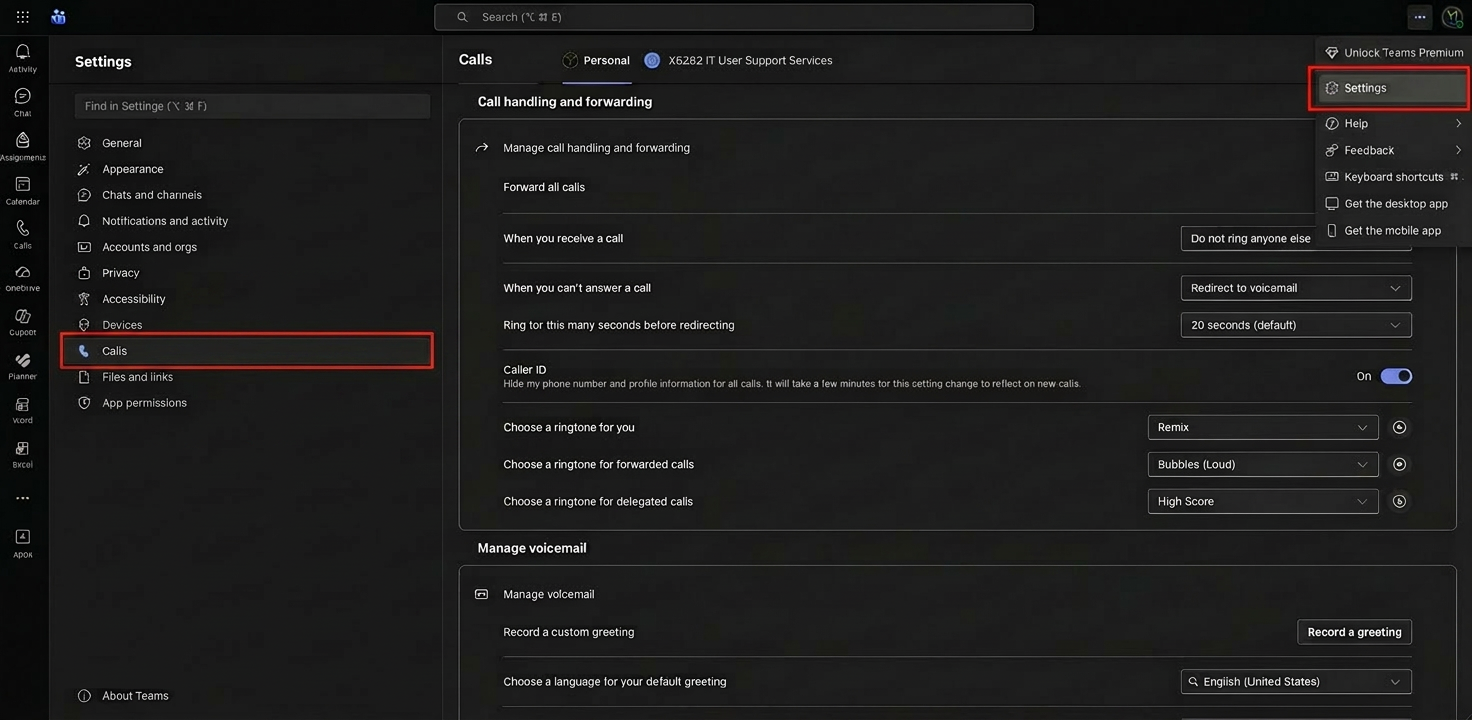This screenshot has width=1472, height=720.
Task: Open Word from the left rail
Action: 22,410
